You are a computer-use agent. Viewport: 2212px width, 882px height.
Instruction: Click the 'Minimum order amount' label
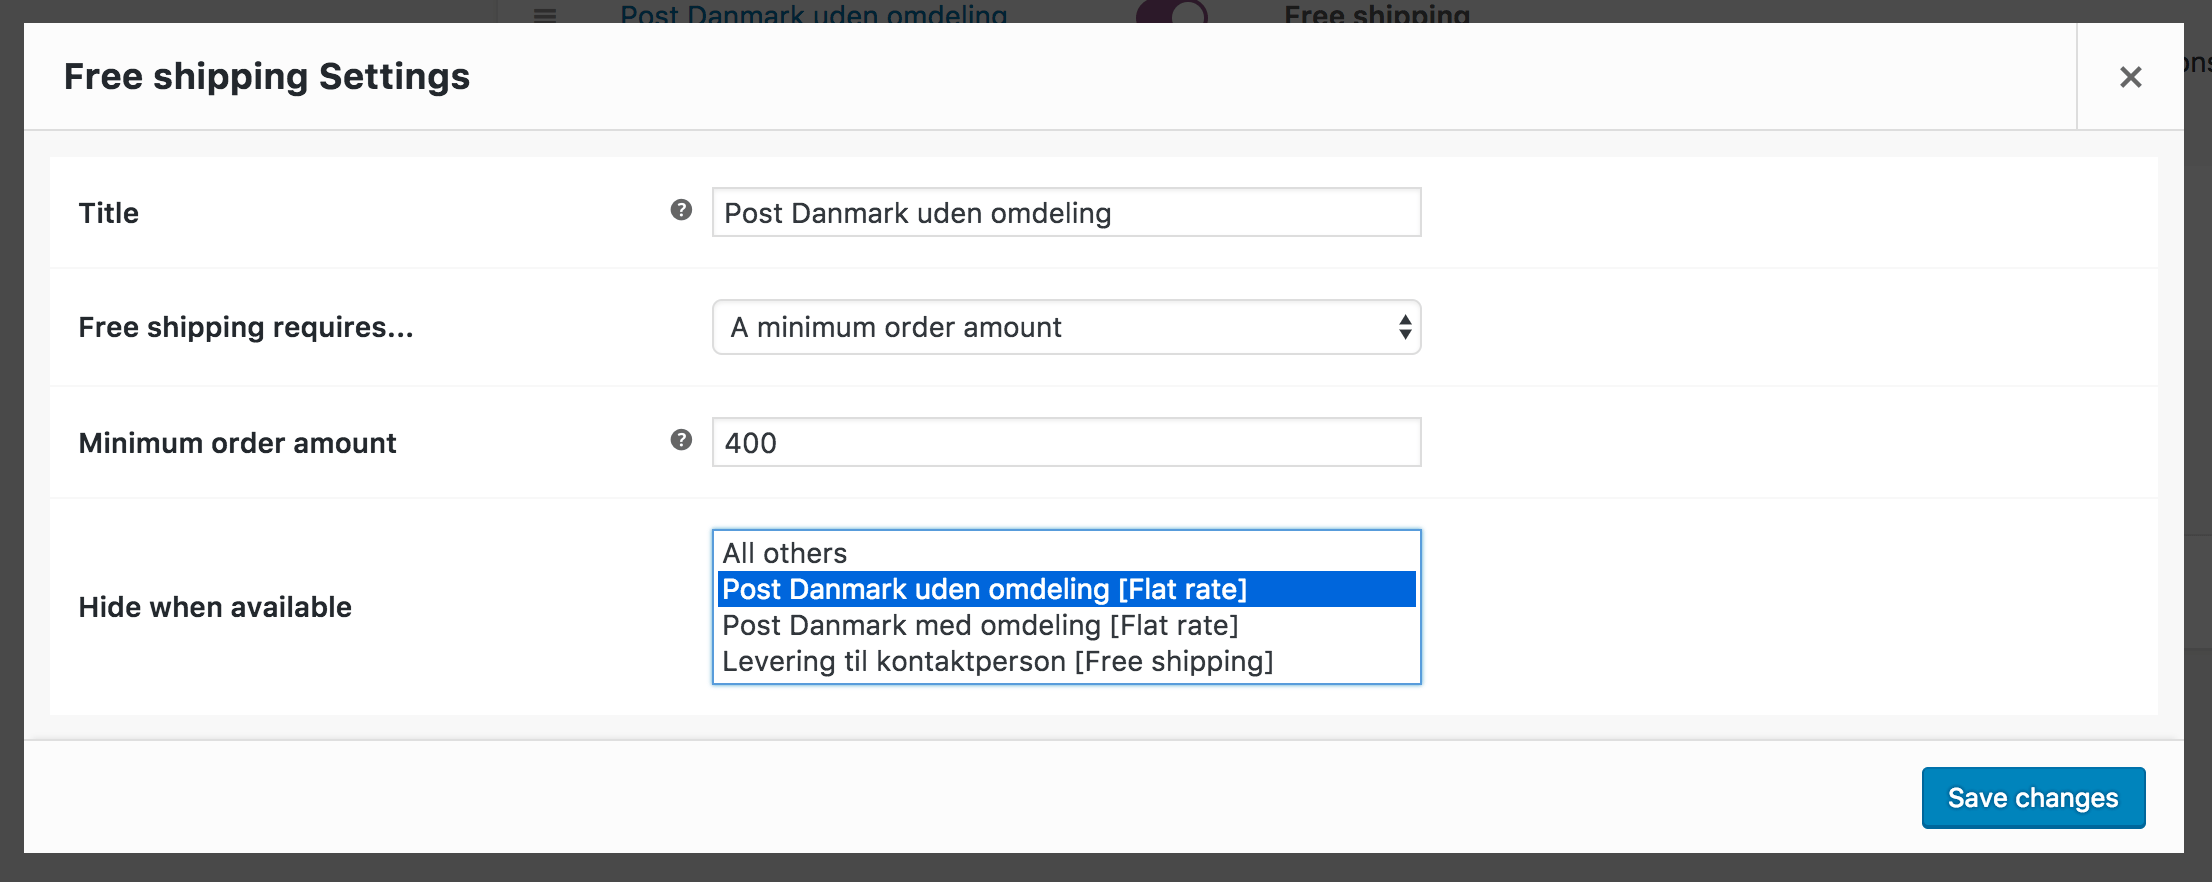pyautogui.click(x=238, y=443)
